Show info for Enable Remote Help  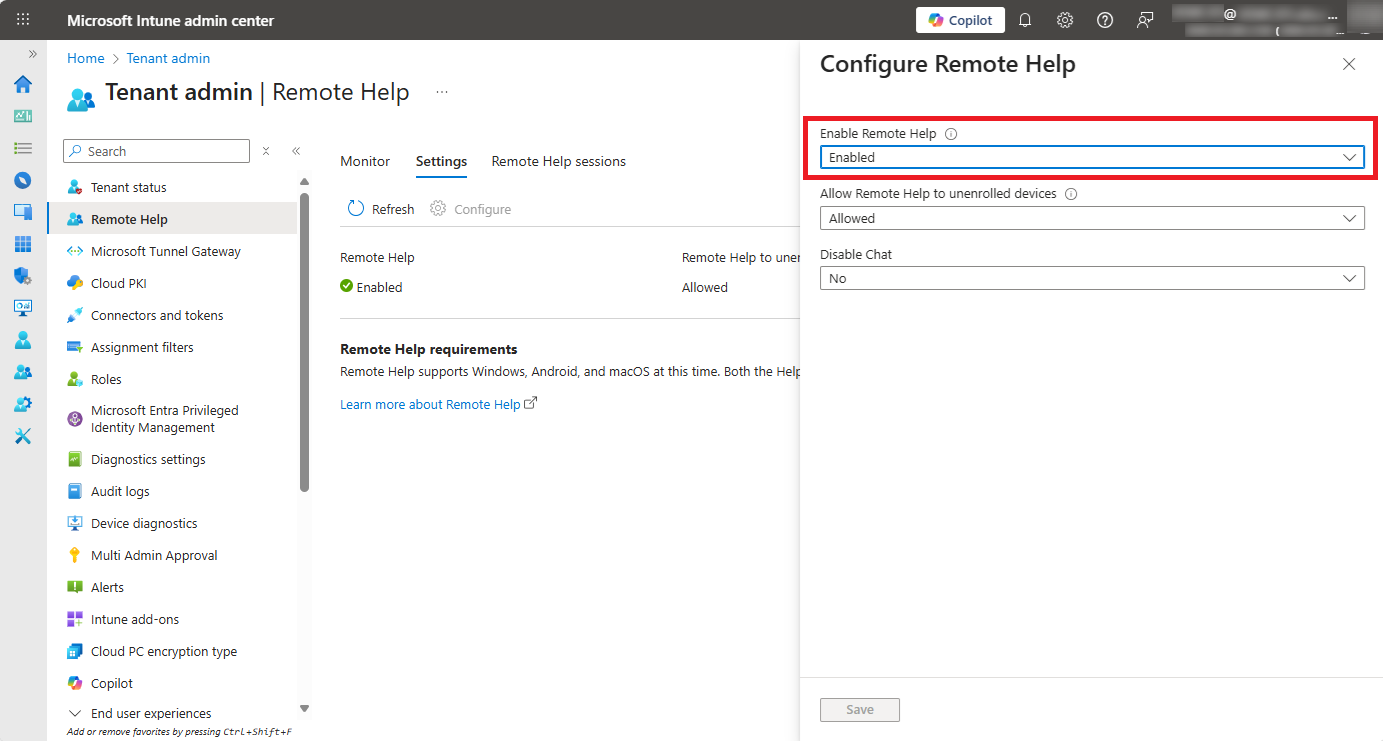point(951,134)
